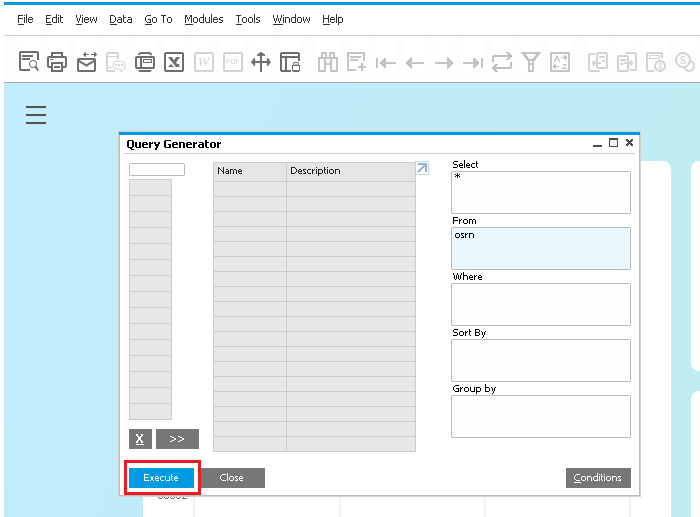Click the Find binoculars icon
The width and height of the screenshot is (700, 517).
tap(328, 62)
